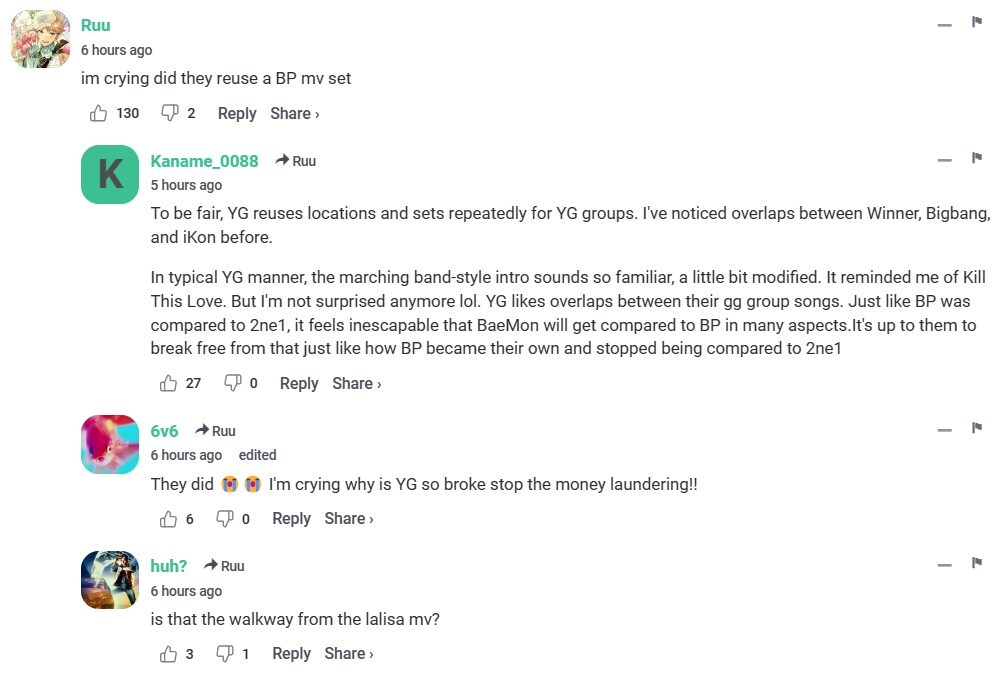This screenshot has width=1007, height=674.
Task: Upvote 6v6's reply about money laundering
Action: point(168,519)
